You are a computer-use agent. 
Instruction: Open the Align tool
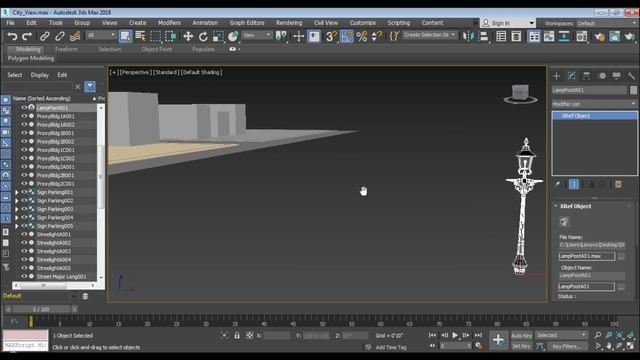484,37
